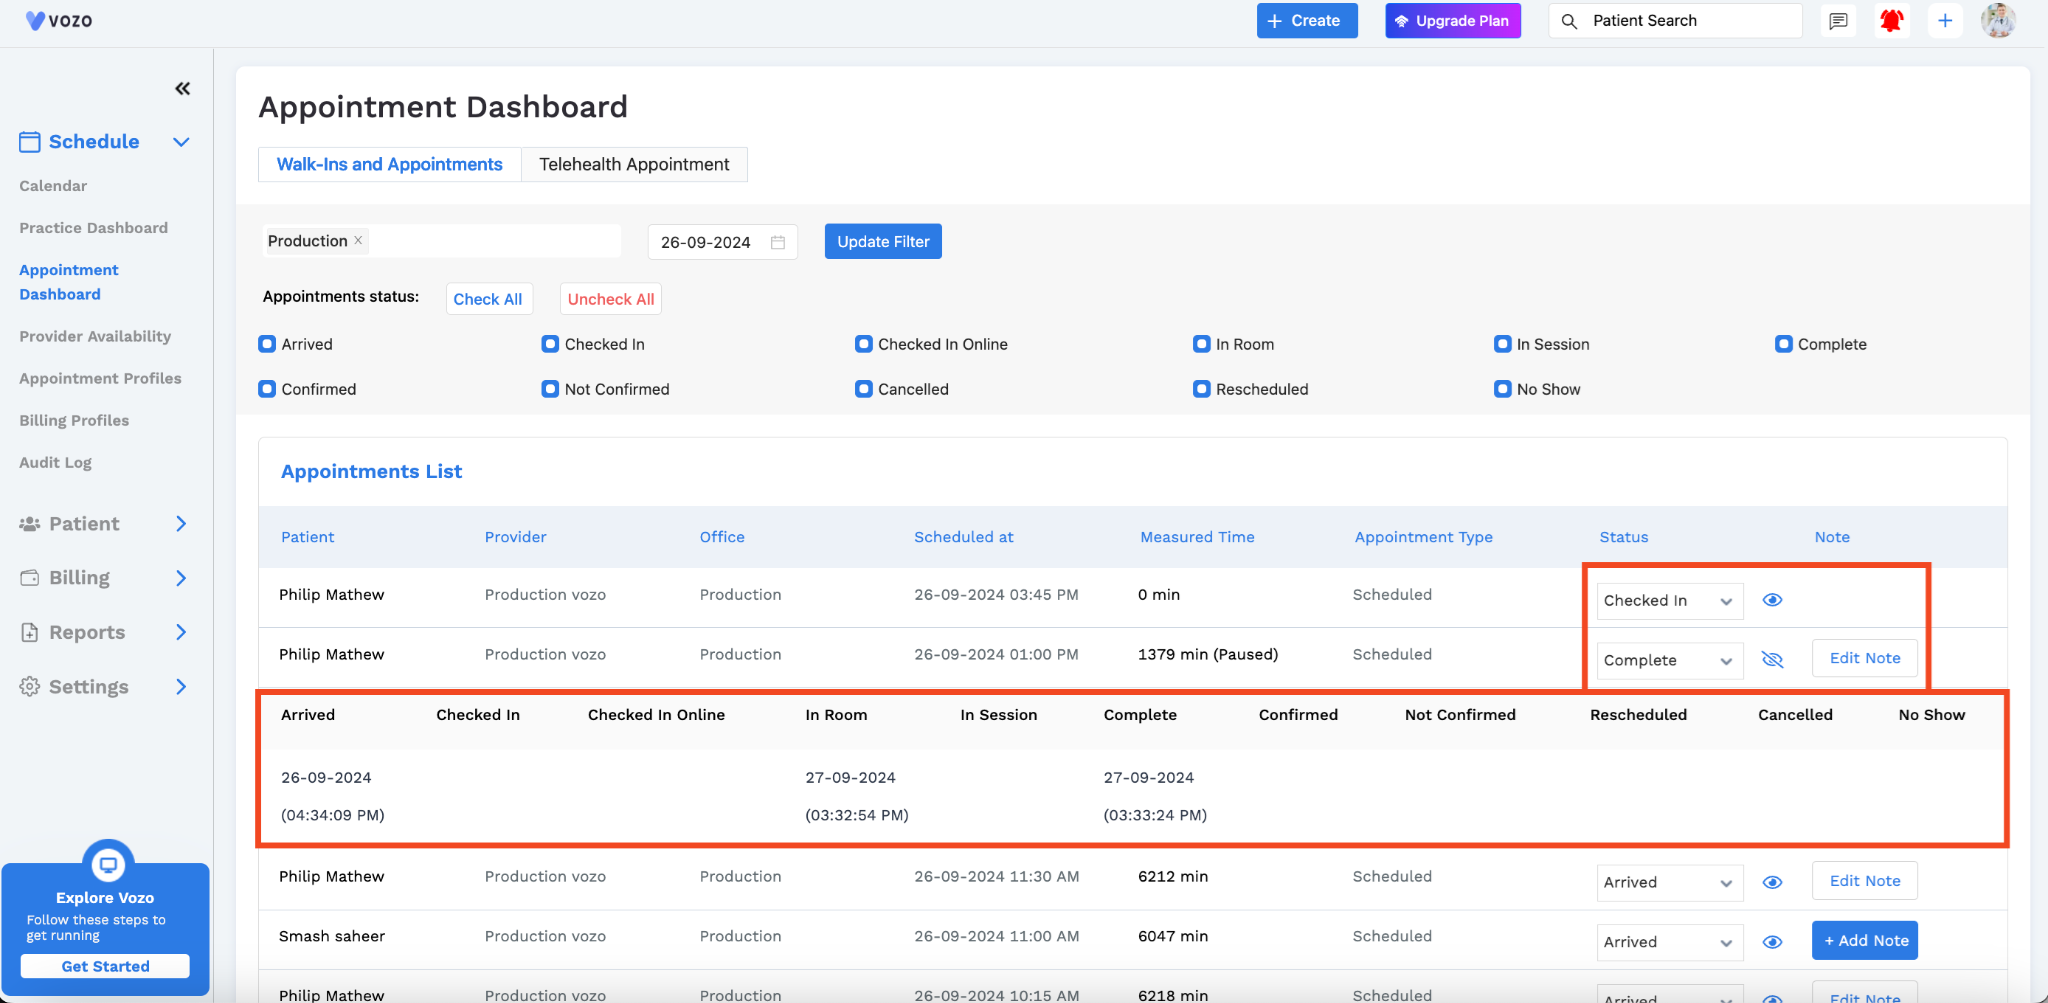Screen dimensions: 2048x1003
Task: Expand the Reports menu chevron
Action: [x=181, y=632]
